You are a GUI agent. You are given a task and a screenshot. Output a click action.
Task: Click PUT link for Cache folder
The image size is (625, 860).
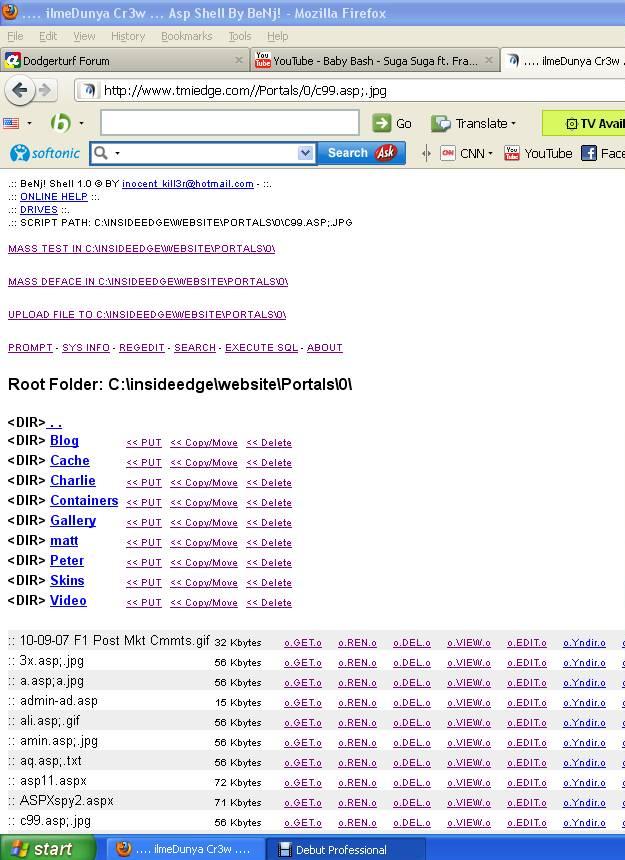pyautogui.click(x=144, y=463)
